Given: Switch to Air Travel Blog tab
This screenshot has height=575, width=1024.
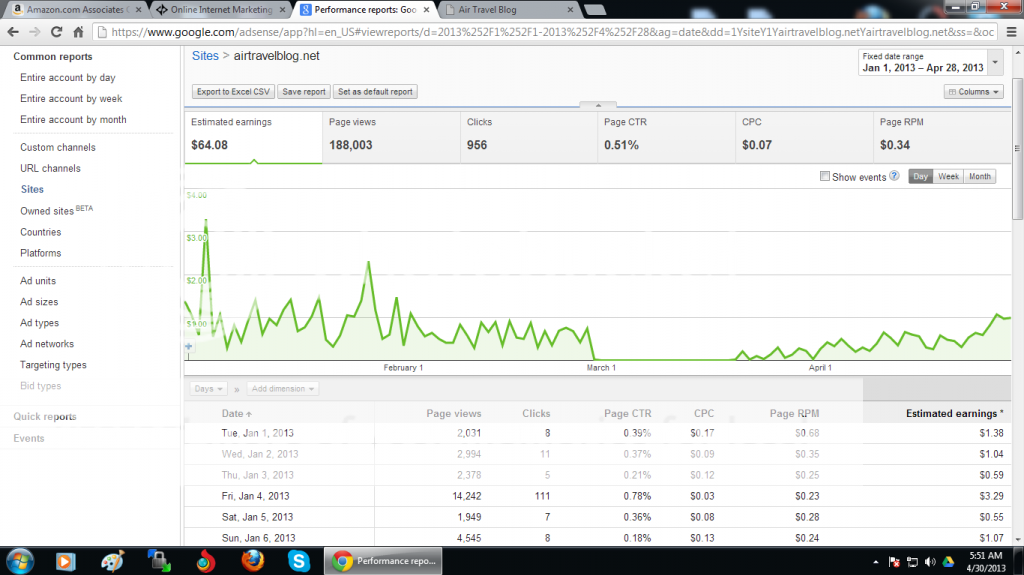Looking at the screenshot, I should coord(509,10).
